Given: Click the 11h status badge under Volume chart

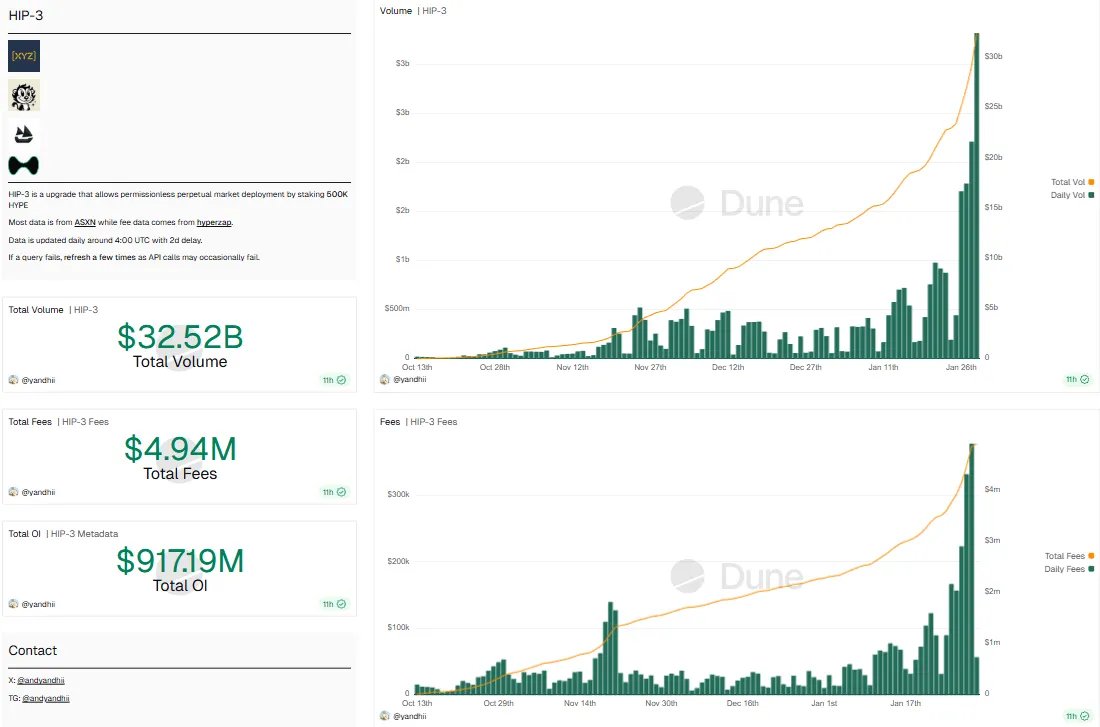Looking at the screenshot, I should click(x=1076, y=380).
